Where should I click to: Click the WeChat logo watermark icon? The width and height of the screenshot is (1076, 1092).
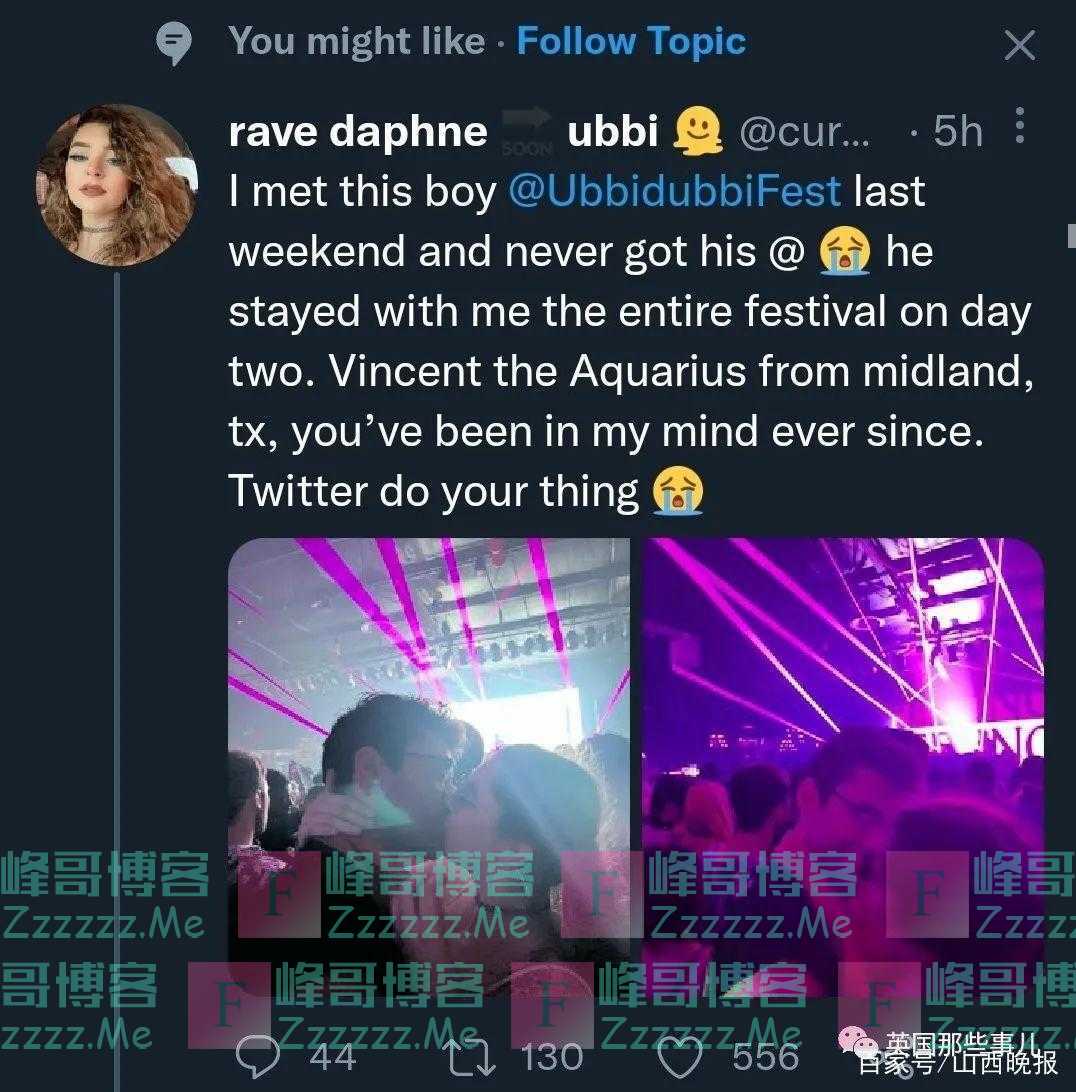tap(858, 1044)
